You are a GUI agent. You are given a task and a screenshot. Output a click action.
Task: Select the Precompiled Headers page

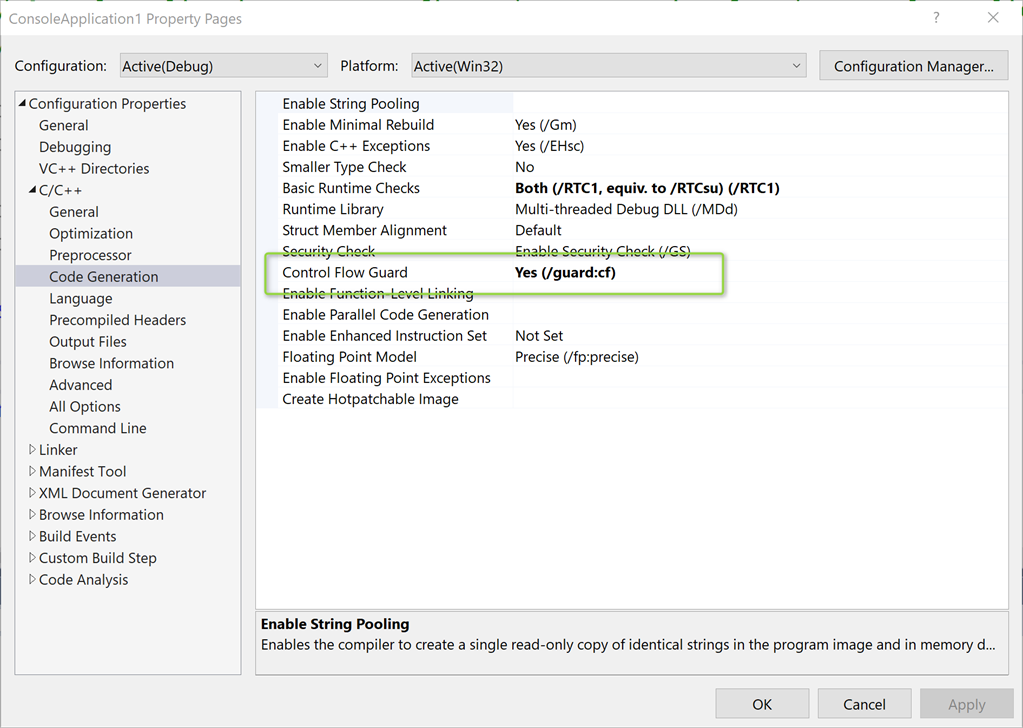pyautogui.click(x=117, y=319)
